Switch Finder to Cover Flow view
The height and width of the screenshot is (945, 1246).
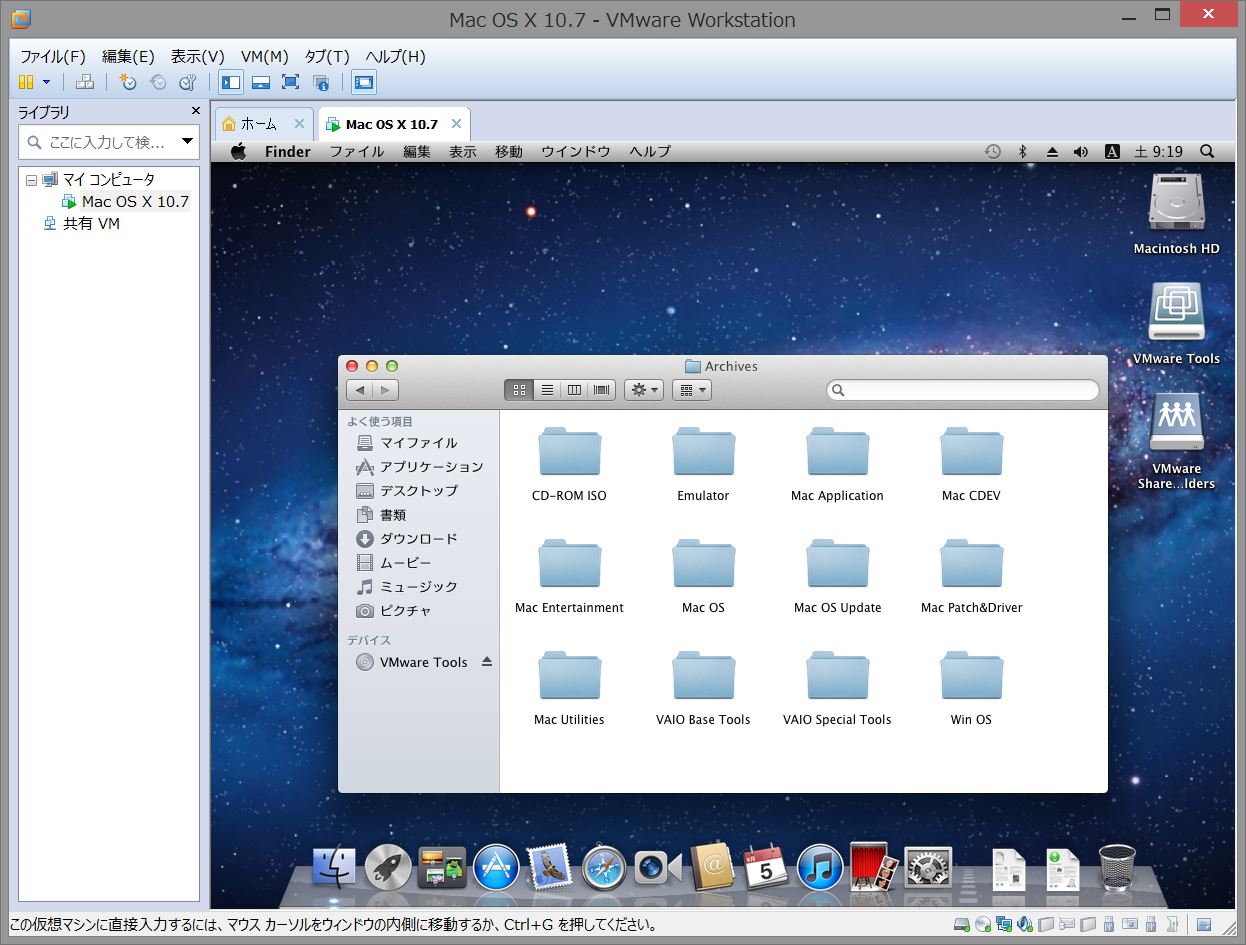601,390
